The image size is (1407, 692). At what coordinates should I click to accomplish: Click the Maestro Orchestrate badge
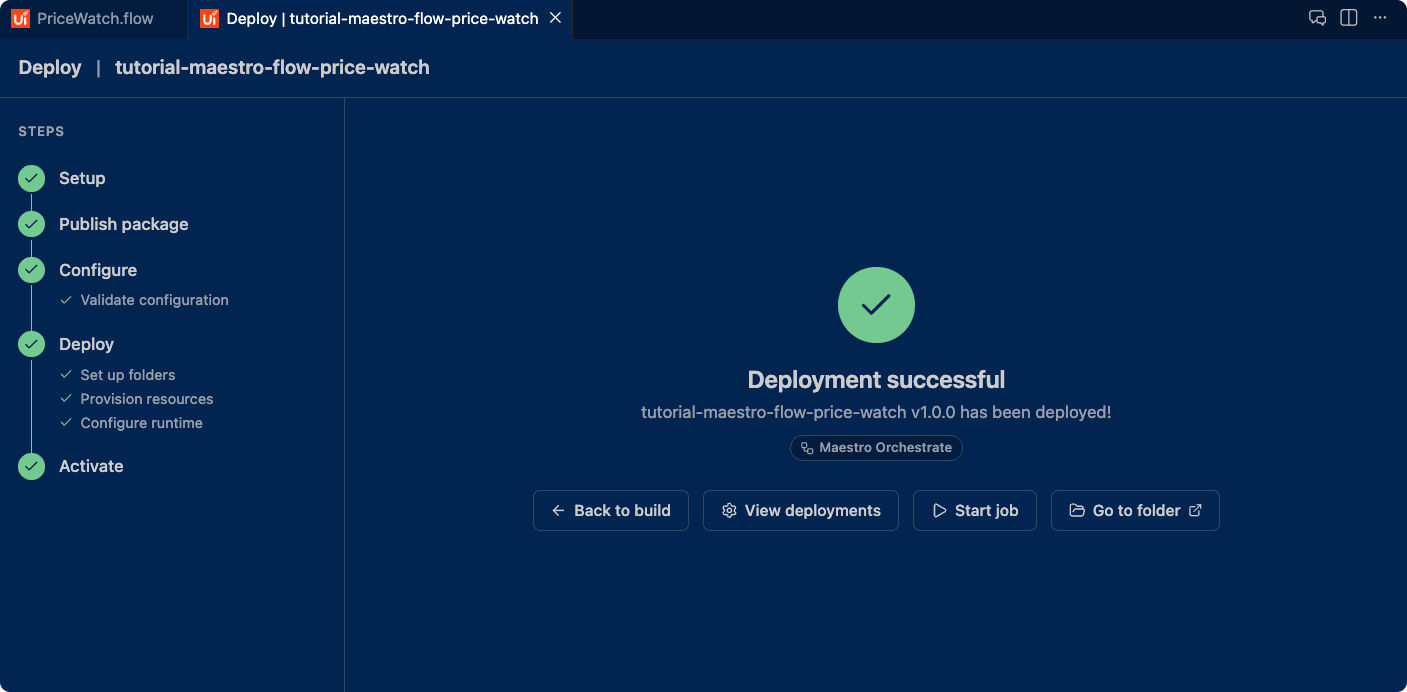click(x=876, y=448)
